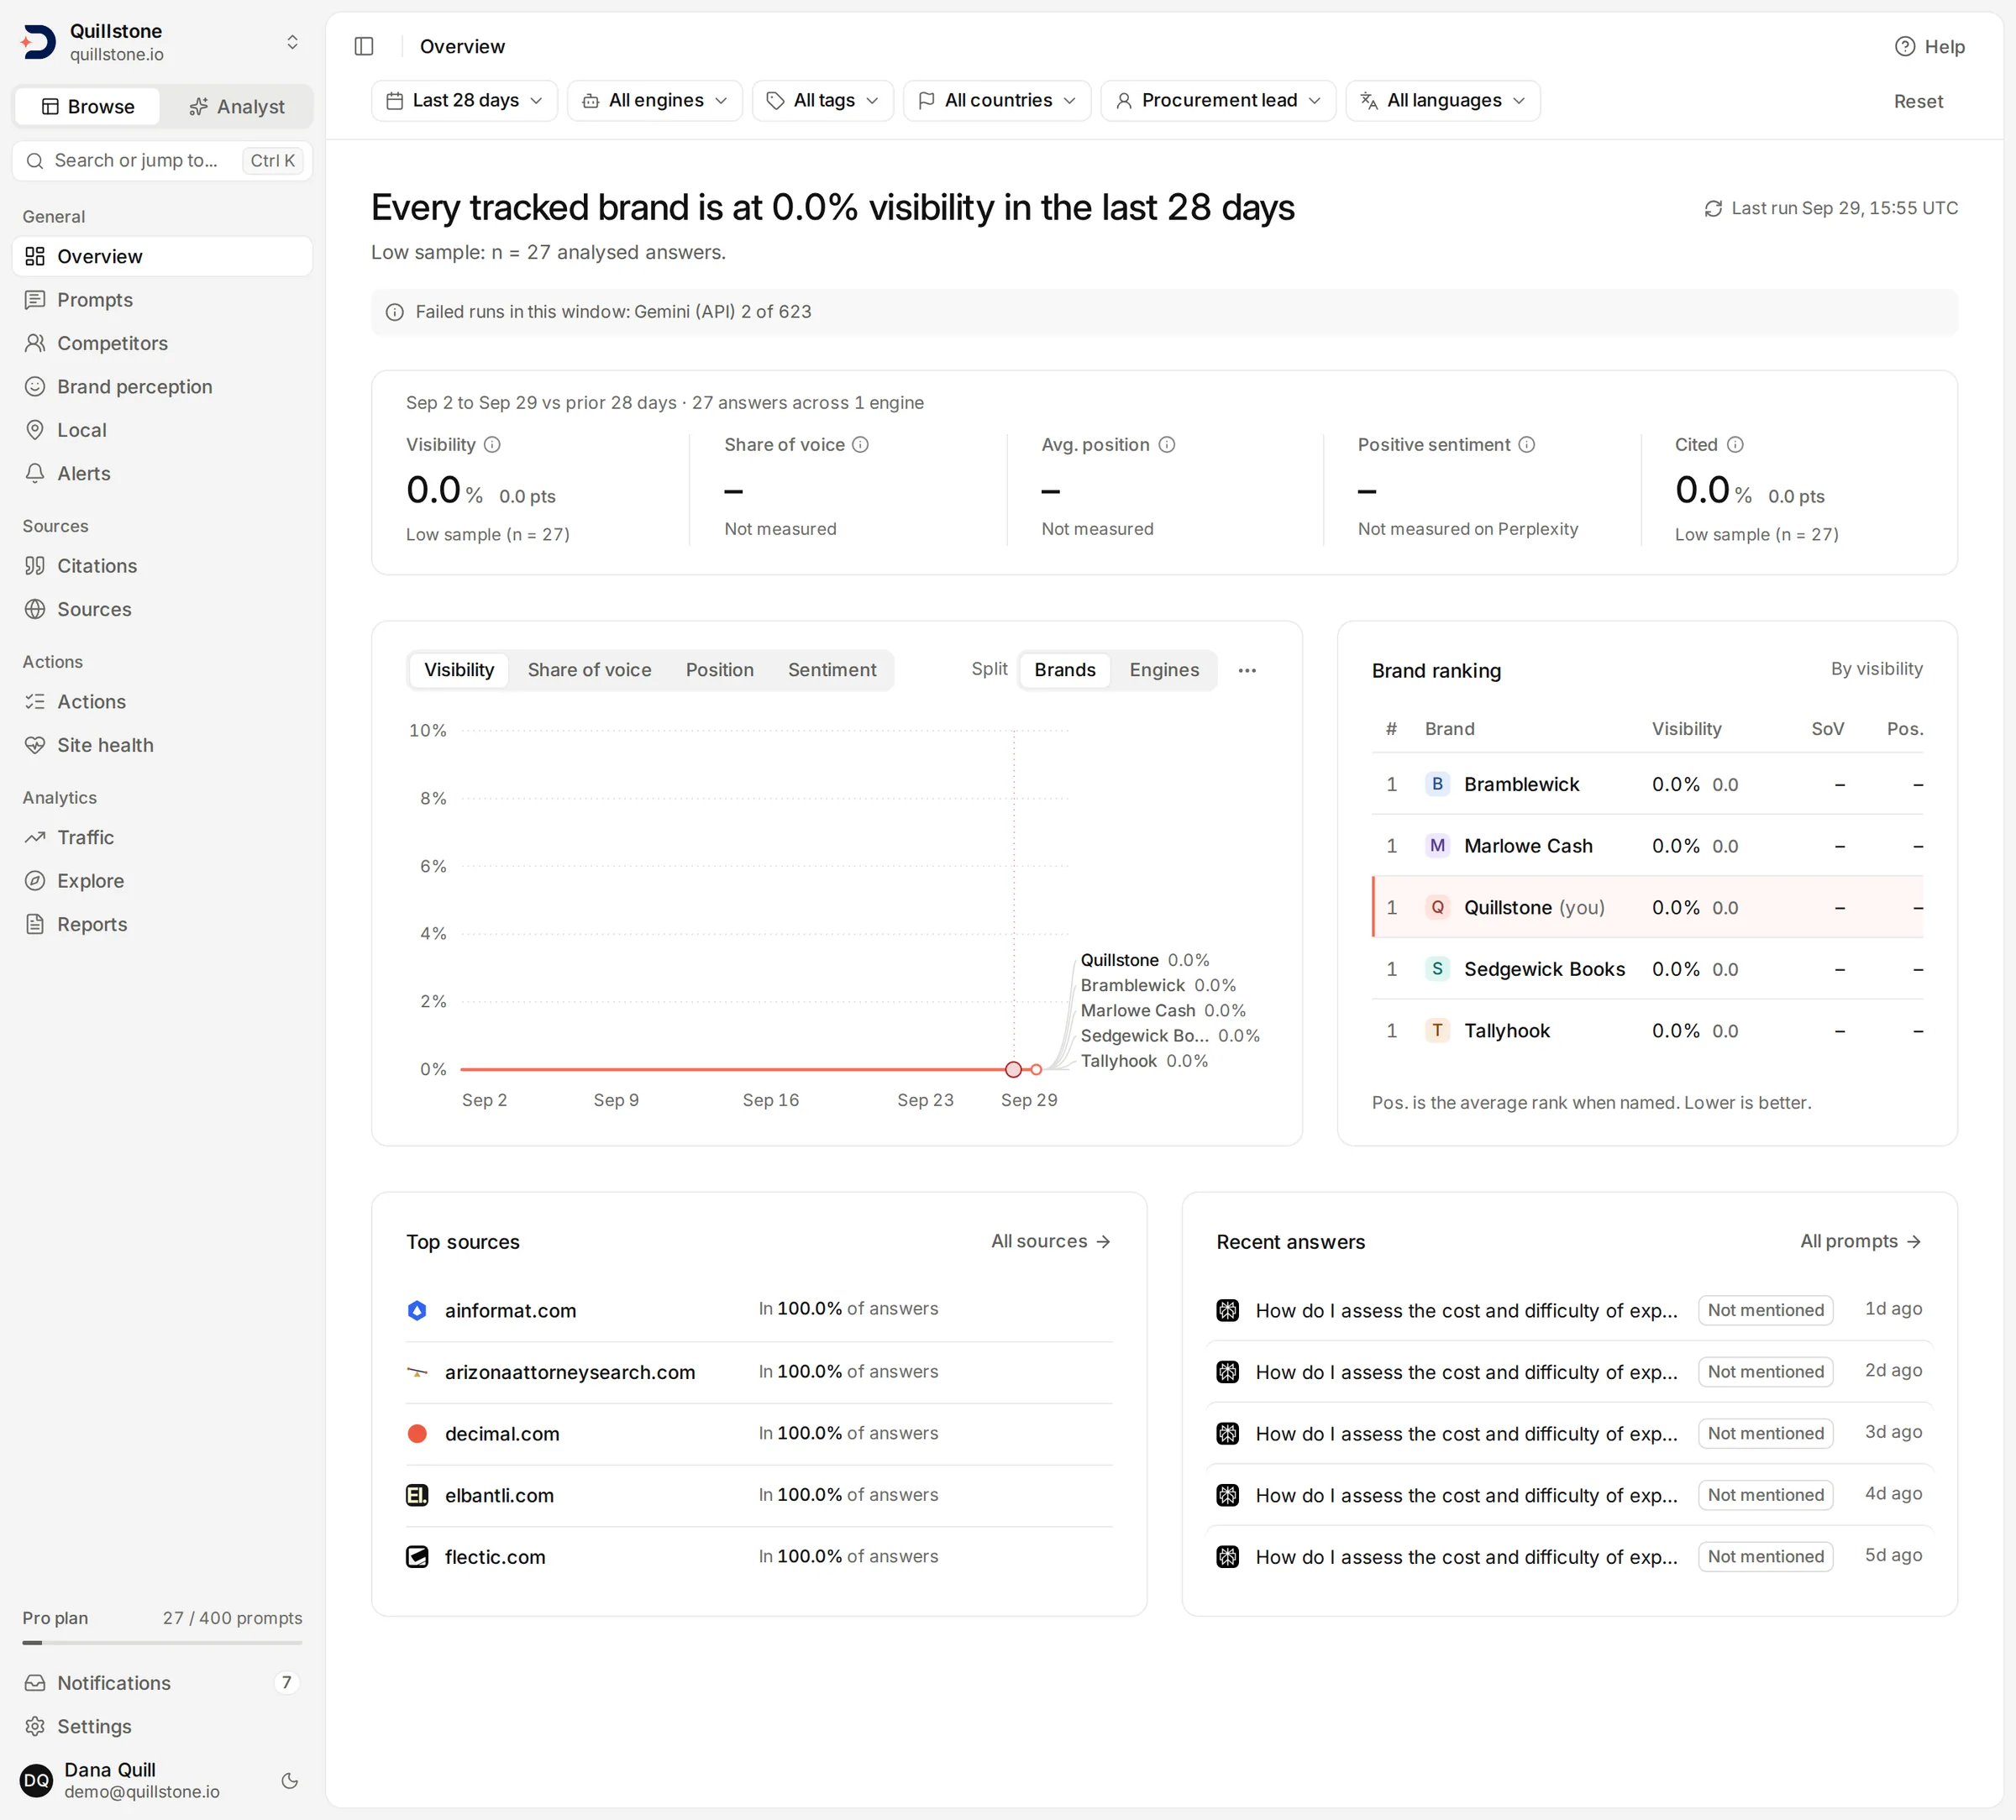Open the All engines filter dropdown

[x=655, y=100]
